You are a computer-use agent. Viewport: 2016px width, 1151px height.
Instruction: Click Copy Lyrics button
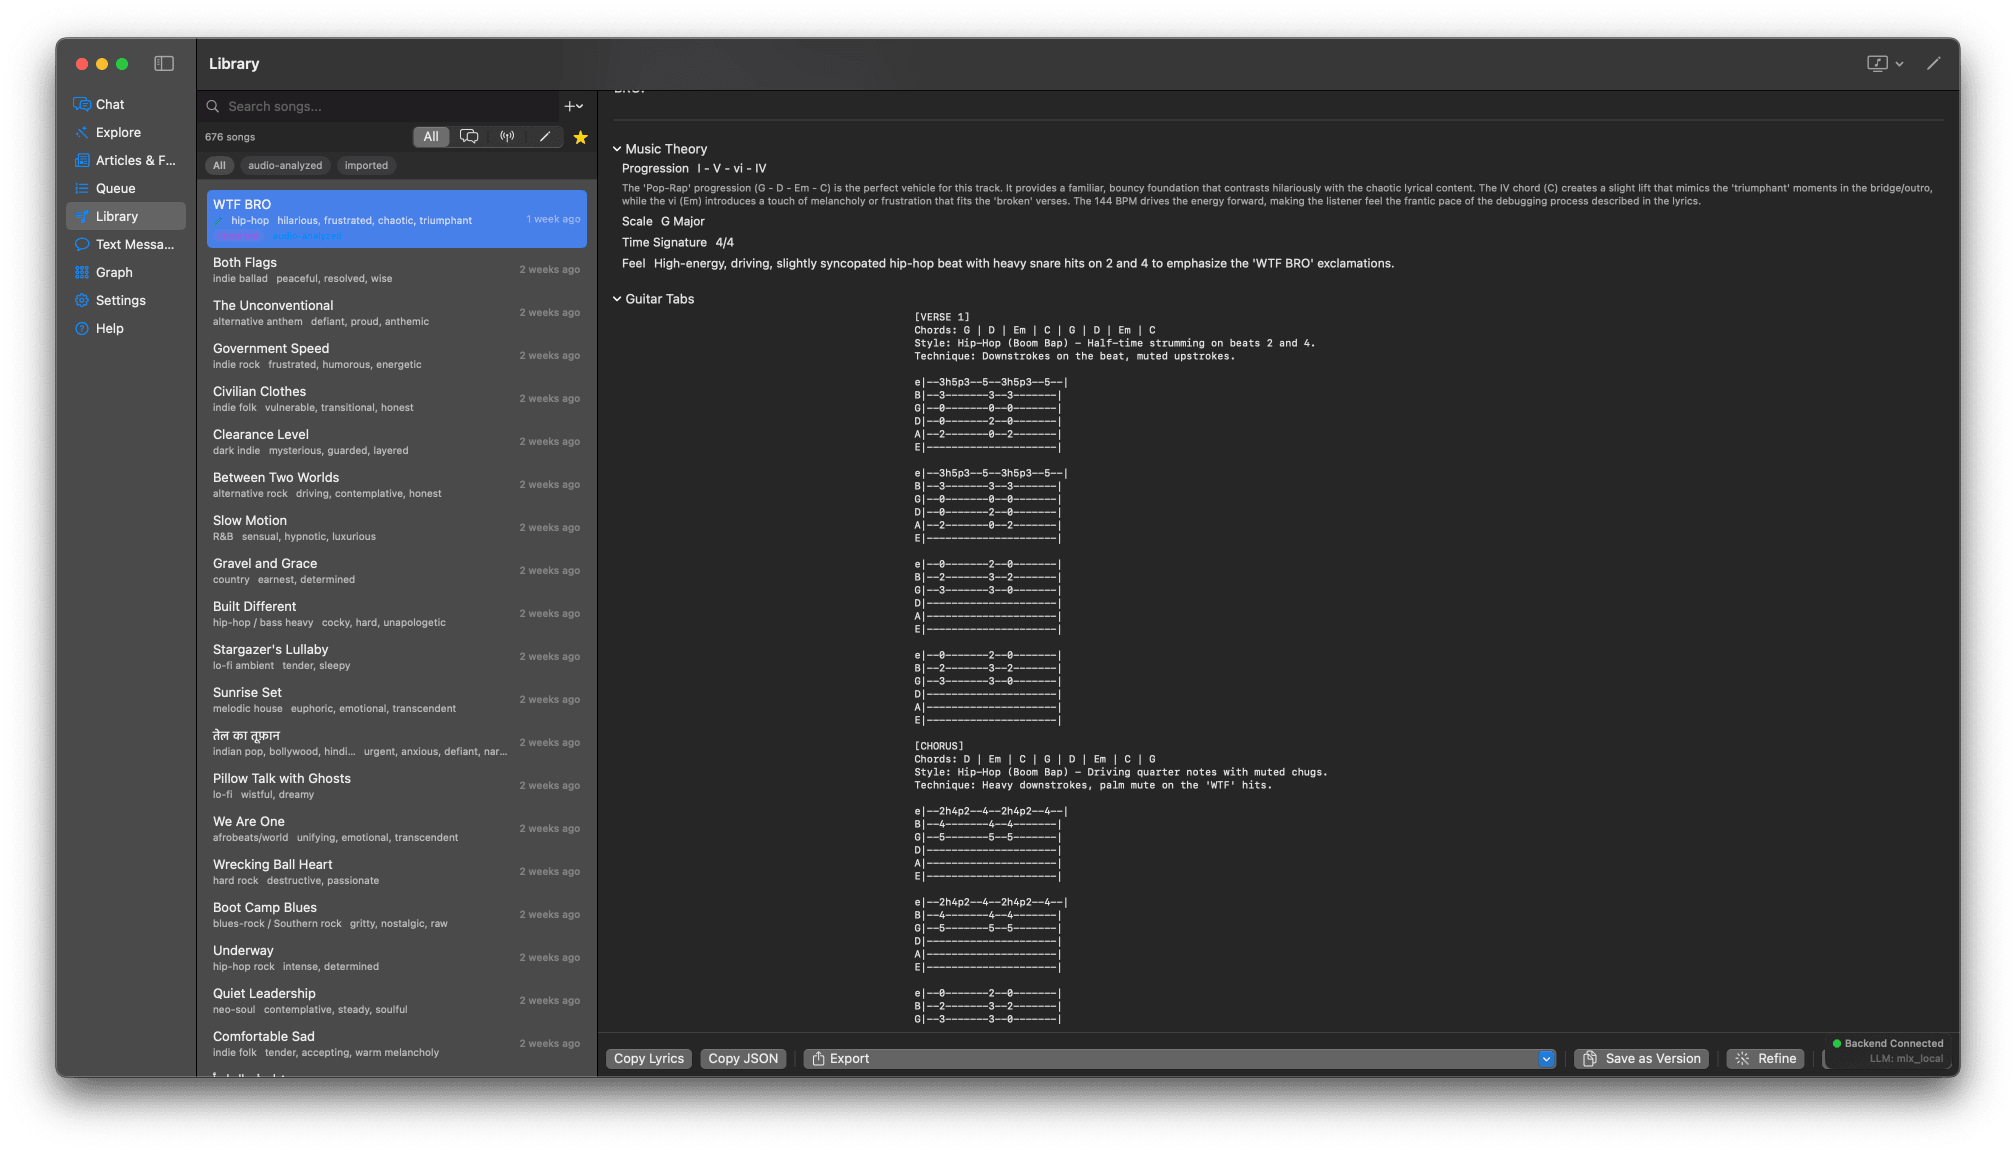(x=649, y=1059)
